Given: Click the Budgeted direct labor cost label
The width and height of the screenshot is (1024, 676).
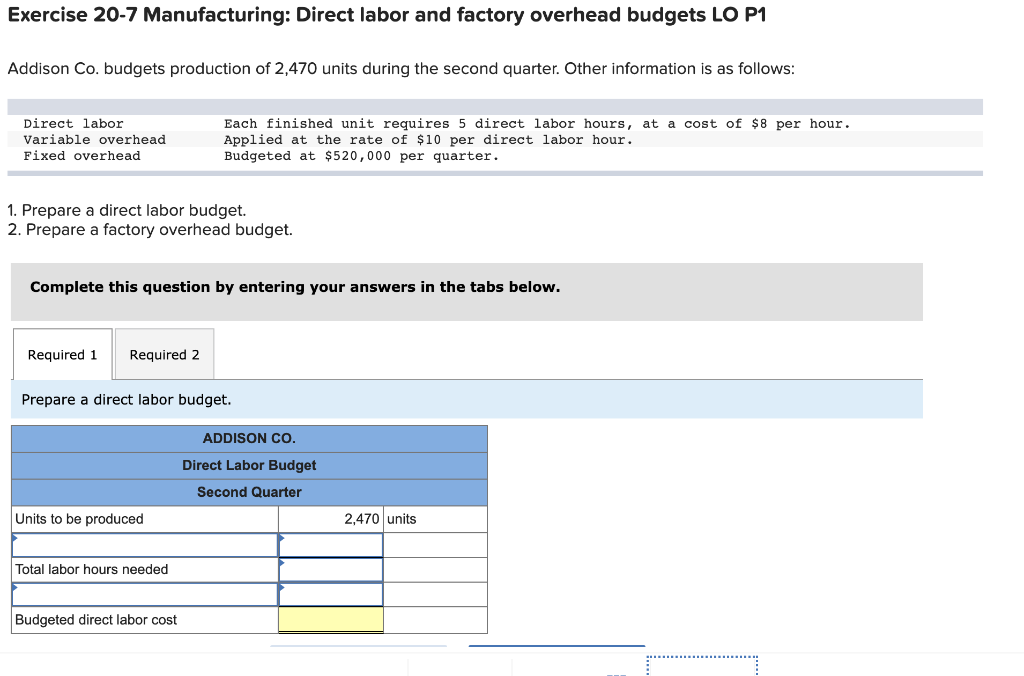Looking at the screenshot, I should pos(96,620).
